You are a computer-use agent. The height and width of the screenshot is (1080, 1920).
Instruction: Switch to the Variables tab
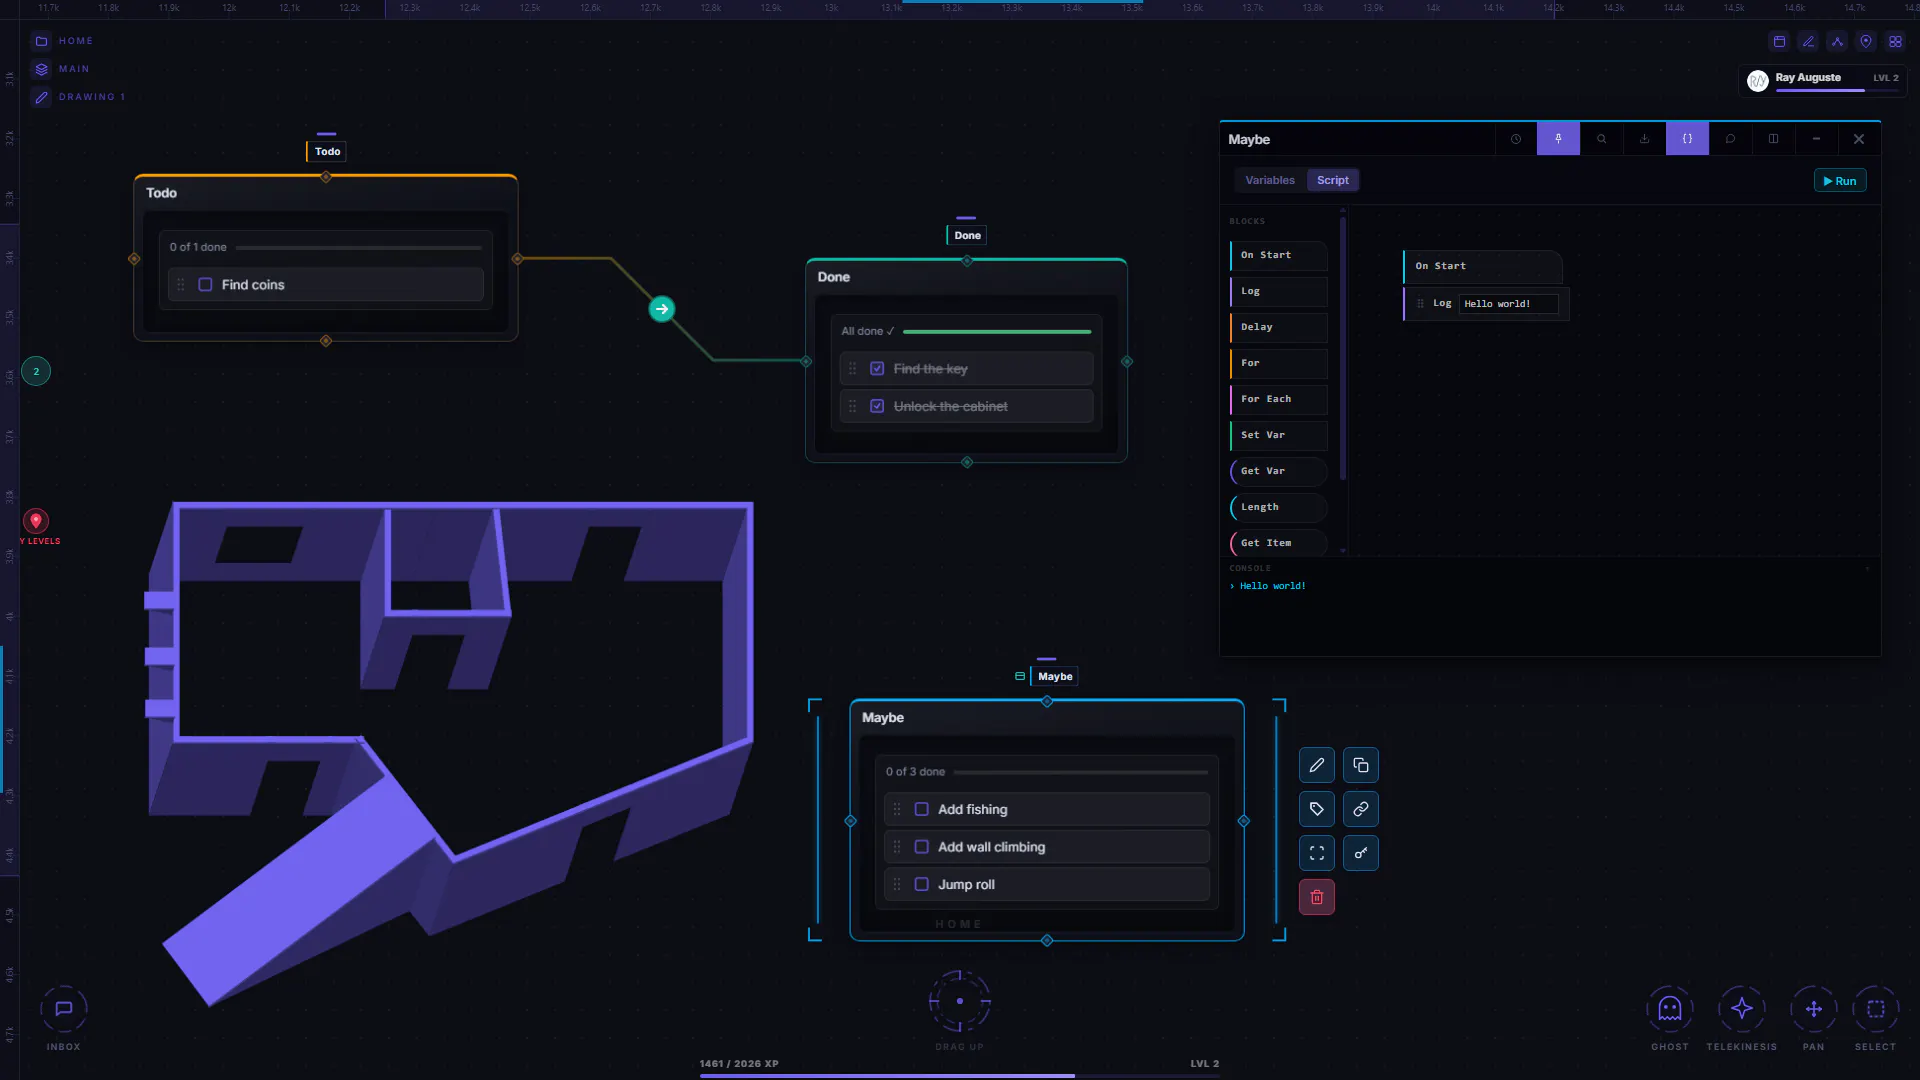coord(1270,180)
